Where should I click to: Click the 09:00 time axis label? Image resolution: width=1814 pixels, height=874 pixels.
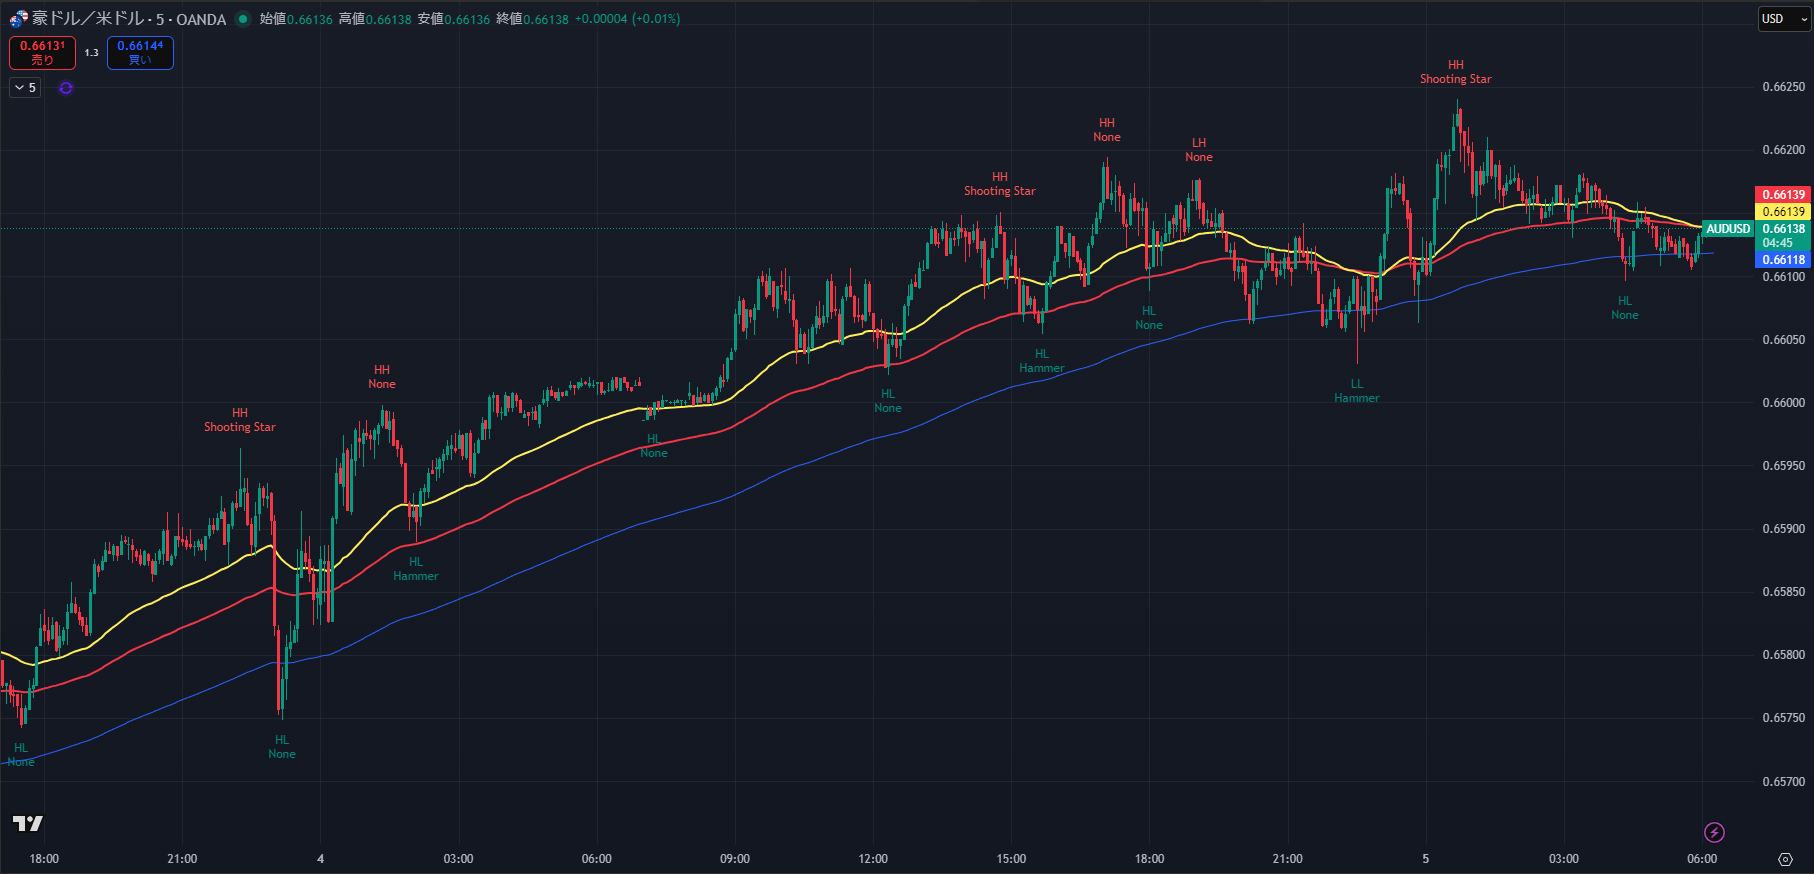pyautogui.click(x=735, y=859)
